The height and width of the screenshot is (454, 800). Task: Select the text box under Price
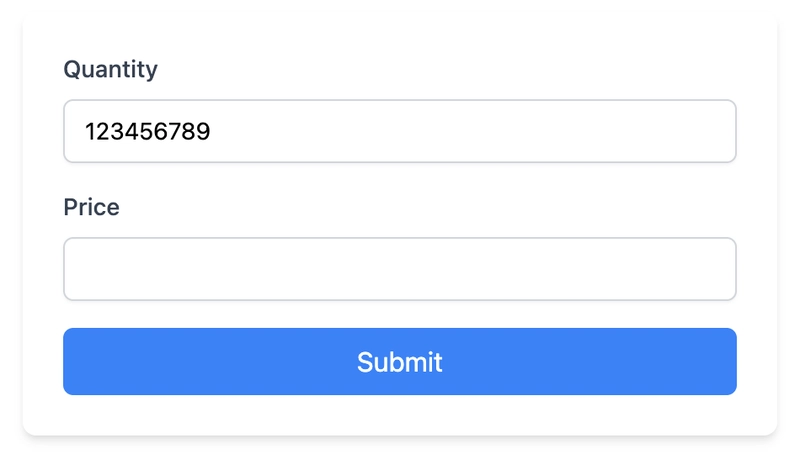pos(400,269)
